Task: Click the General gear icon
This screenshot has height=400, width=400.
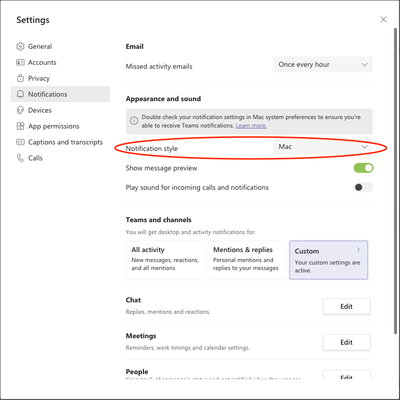Action: (20, 46)
